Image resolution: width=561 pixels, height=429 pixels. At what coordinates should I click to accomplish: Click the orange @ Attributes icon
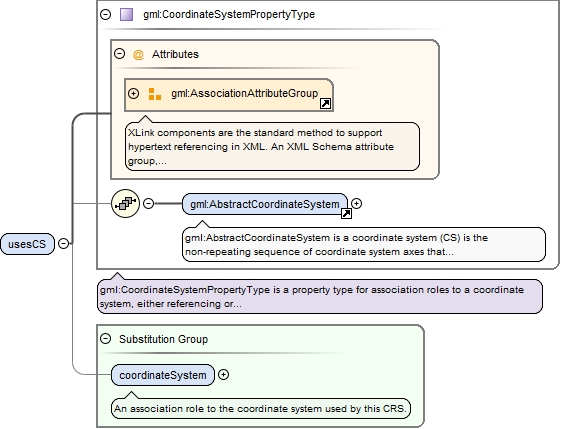pyautogui.click(x=138, y=54)
